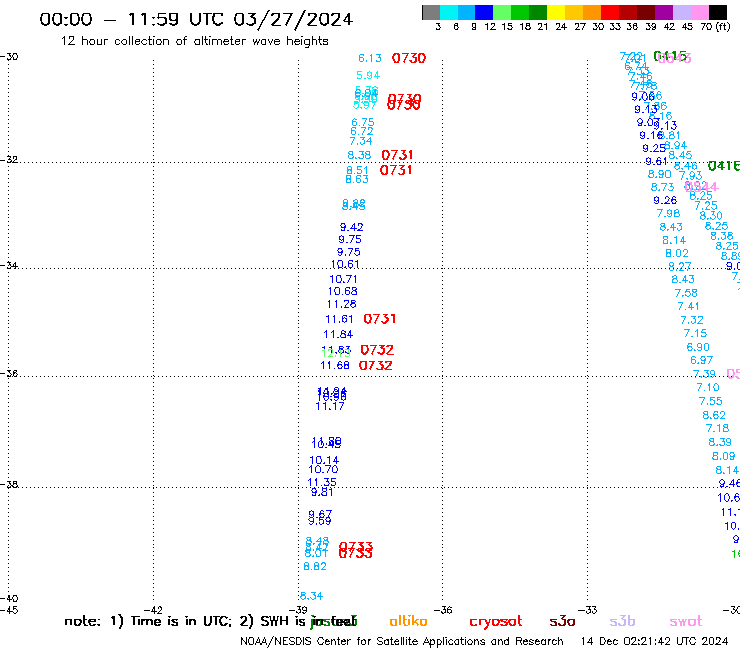Click the wave height value 11.28
The image size is (740, 650).
click(x=341, y=304)
